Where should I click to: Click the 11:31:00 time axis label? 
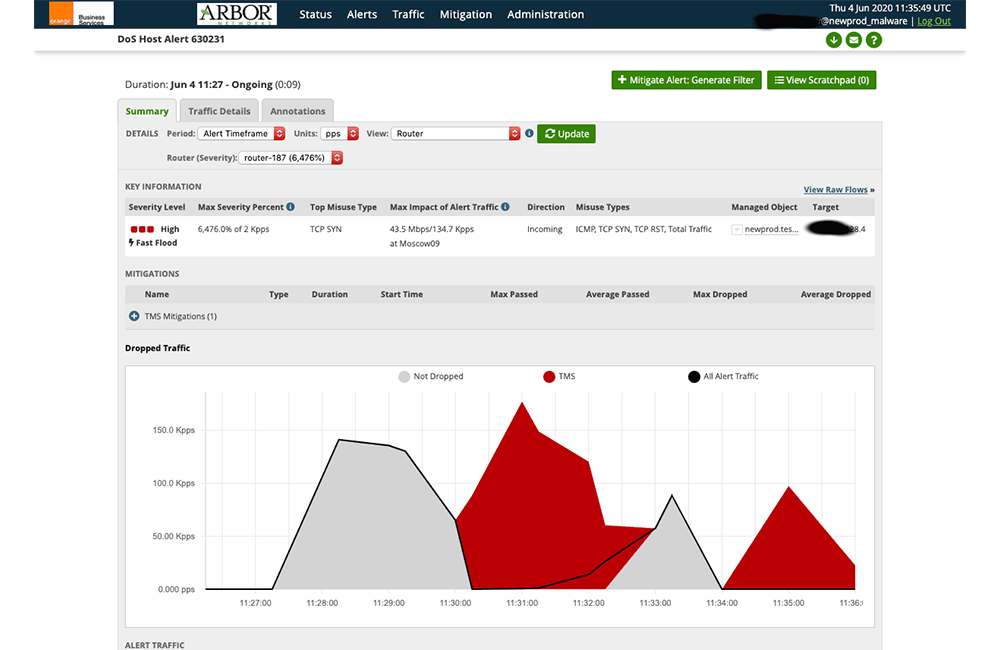[x=522, y=603]
